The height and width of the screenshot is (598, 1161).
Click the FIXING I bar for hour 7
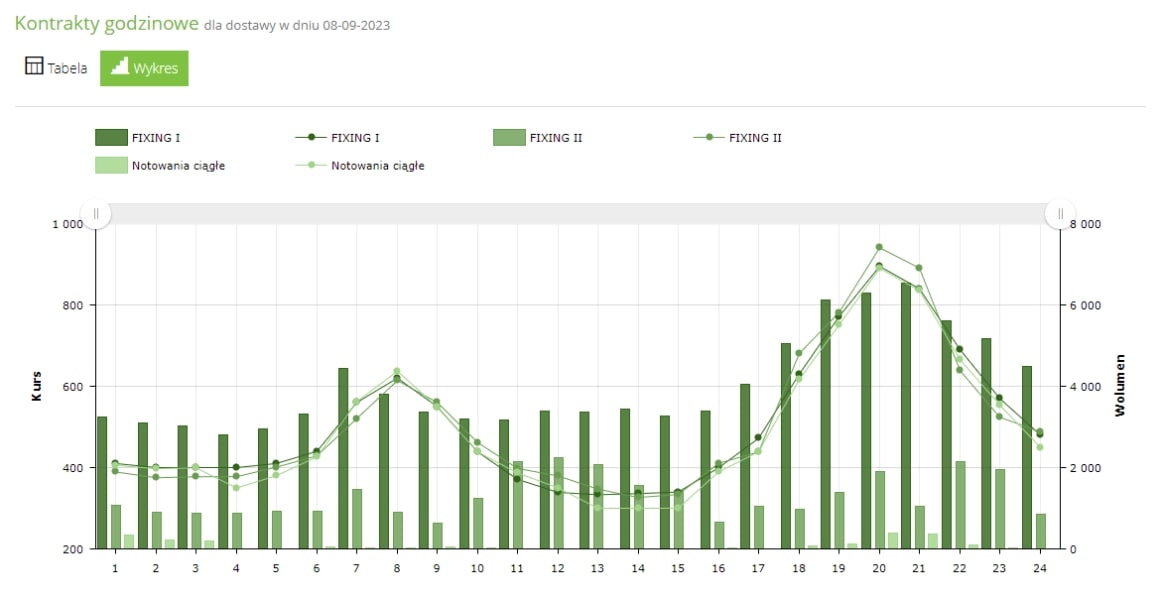[343, 460]
